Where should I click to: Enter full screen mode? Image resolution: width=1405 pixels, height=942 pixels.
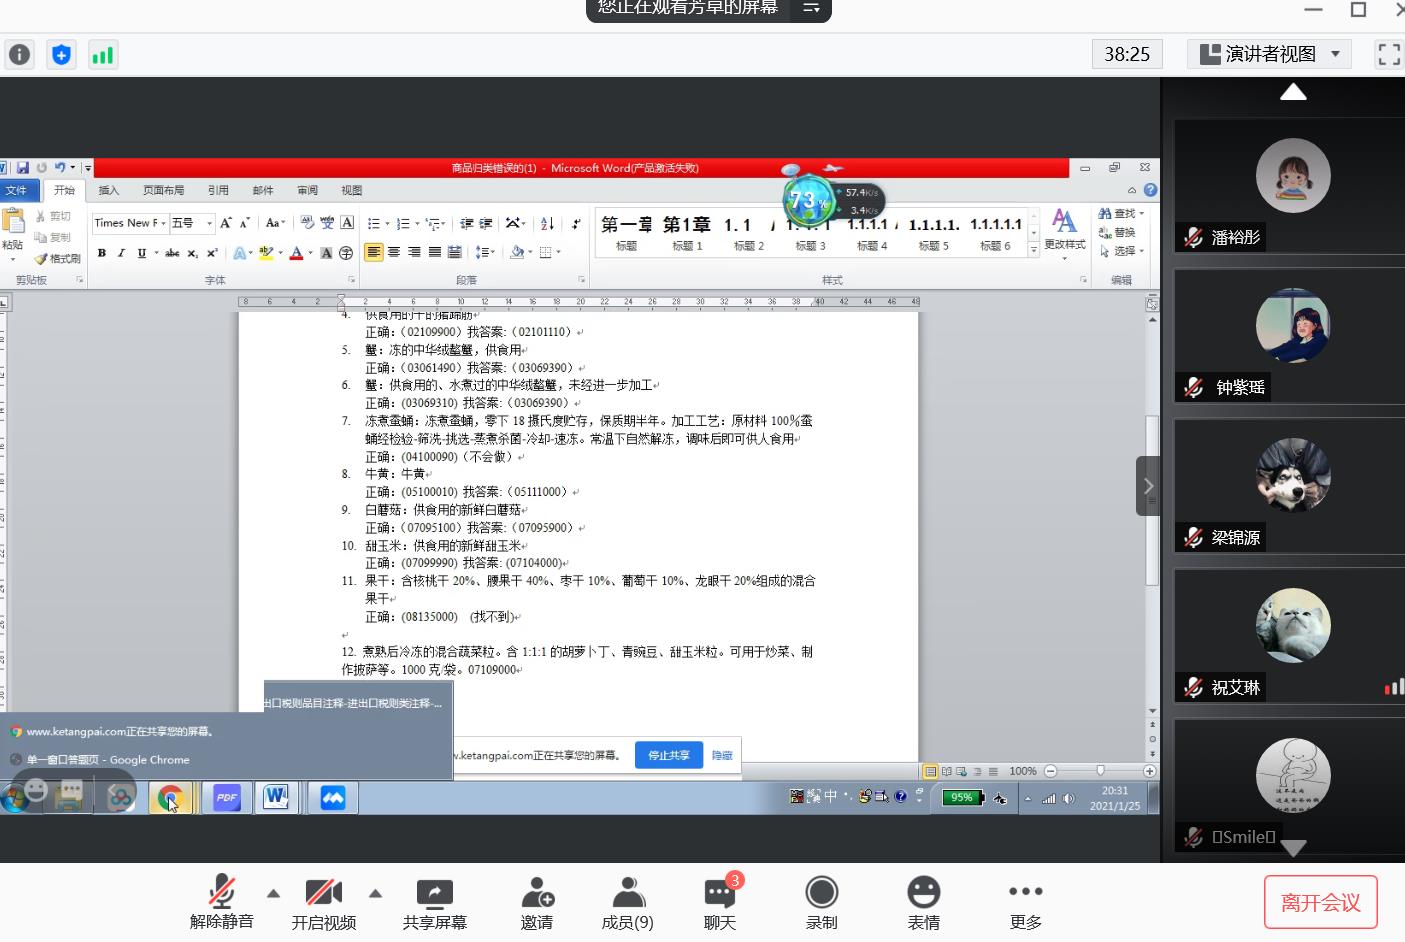pyautogui.click(x=1389, y=54)
